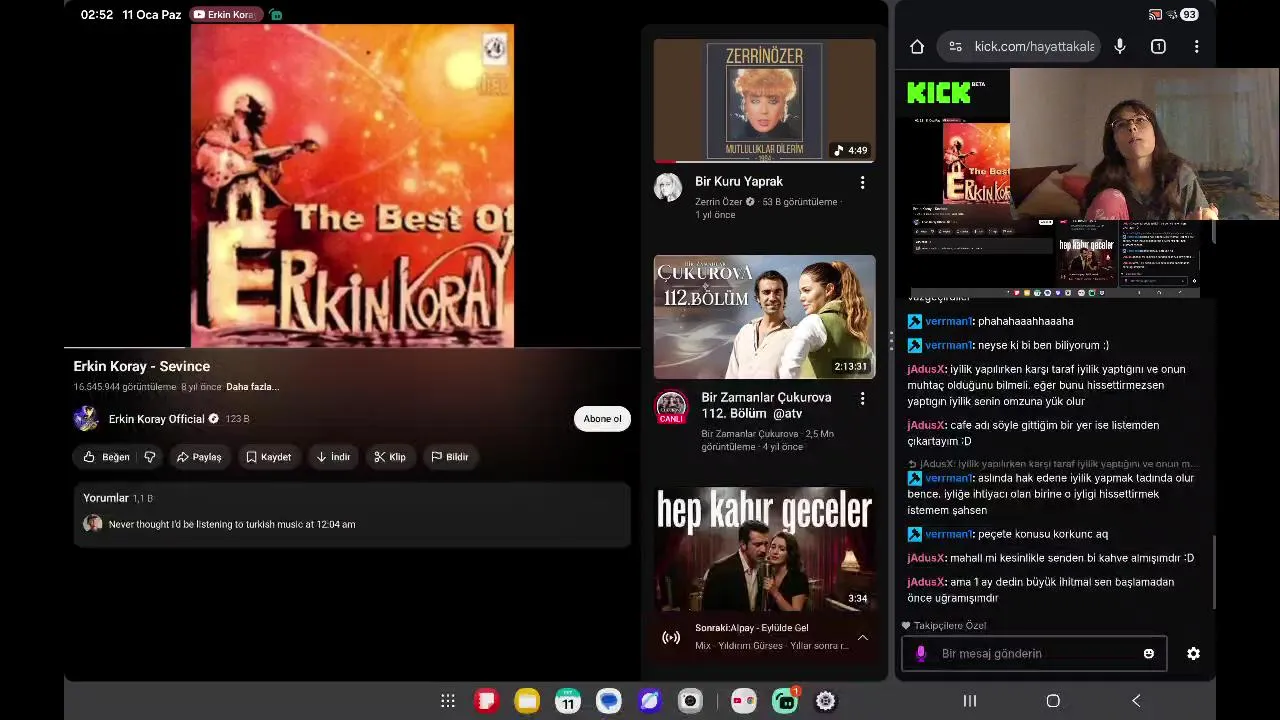Open options for Bir Kuru Yaprak video

(x=862, y=182)
